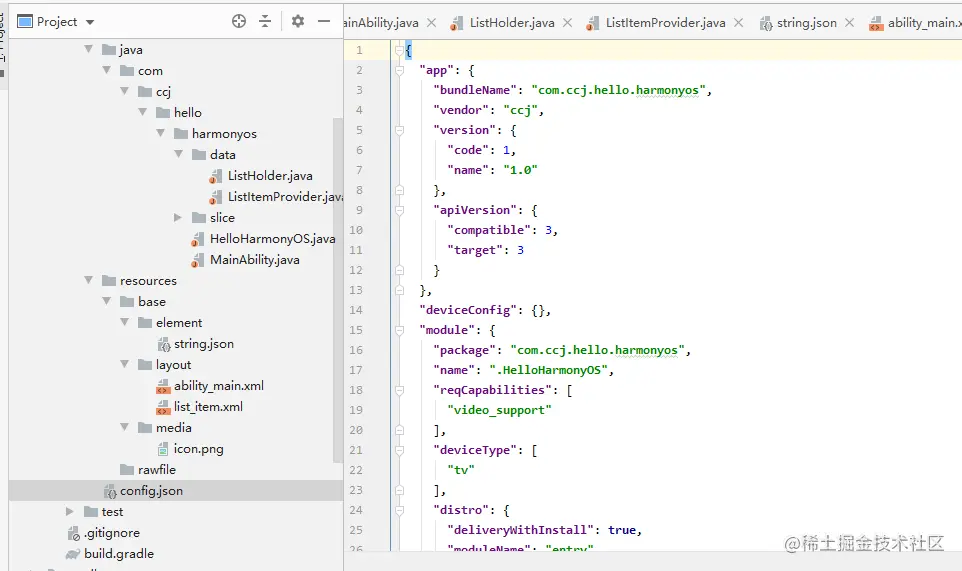Select config.json in the project tree

151,491
